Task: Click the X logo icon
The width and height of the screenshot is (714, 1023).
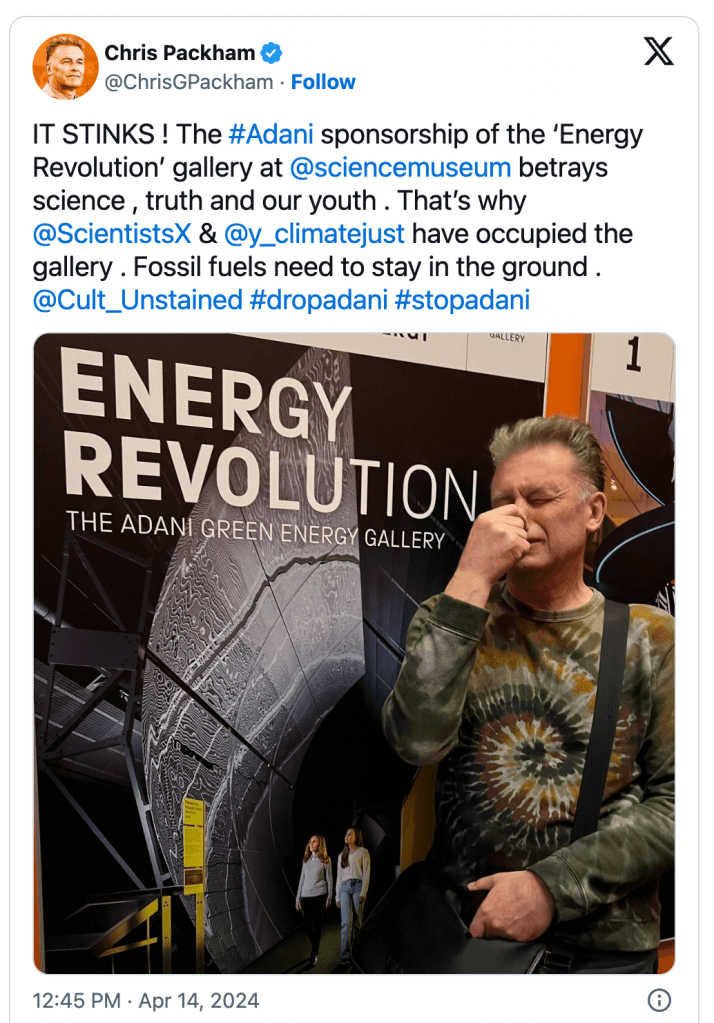Action: pos(658,52)
